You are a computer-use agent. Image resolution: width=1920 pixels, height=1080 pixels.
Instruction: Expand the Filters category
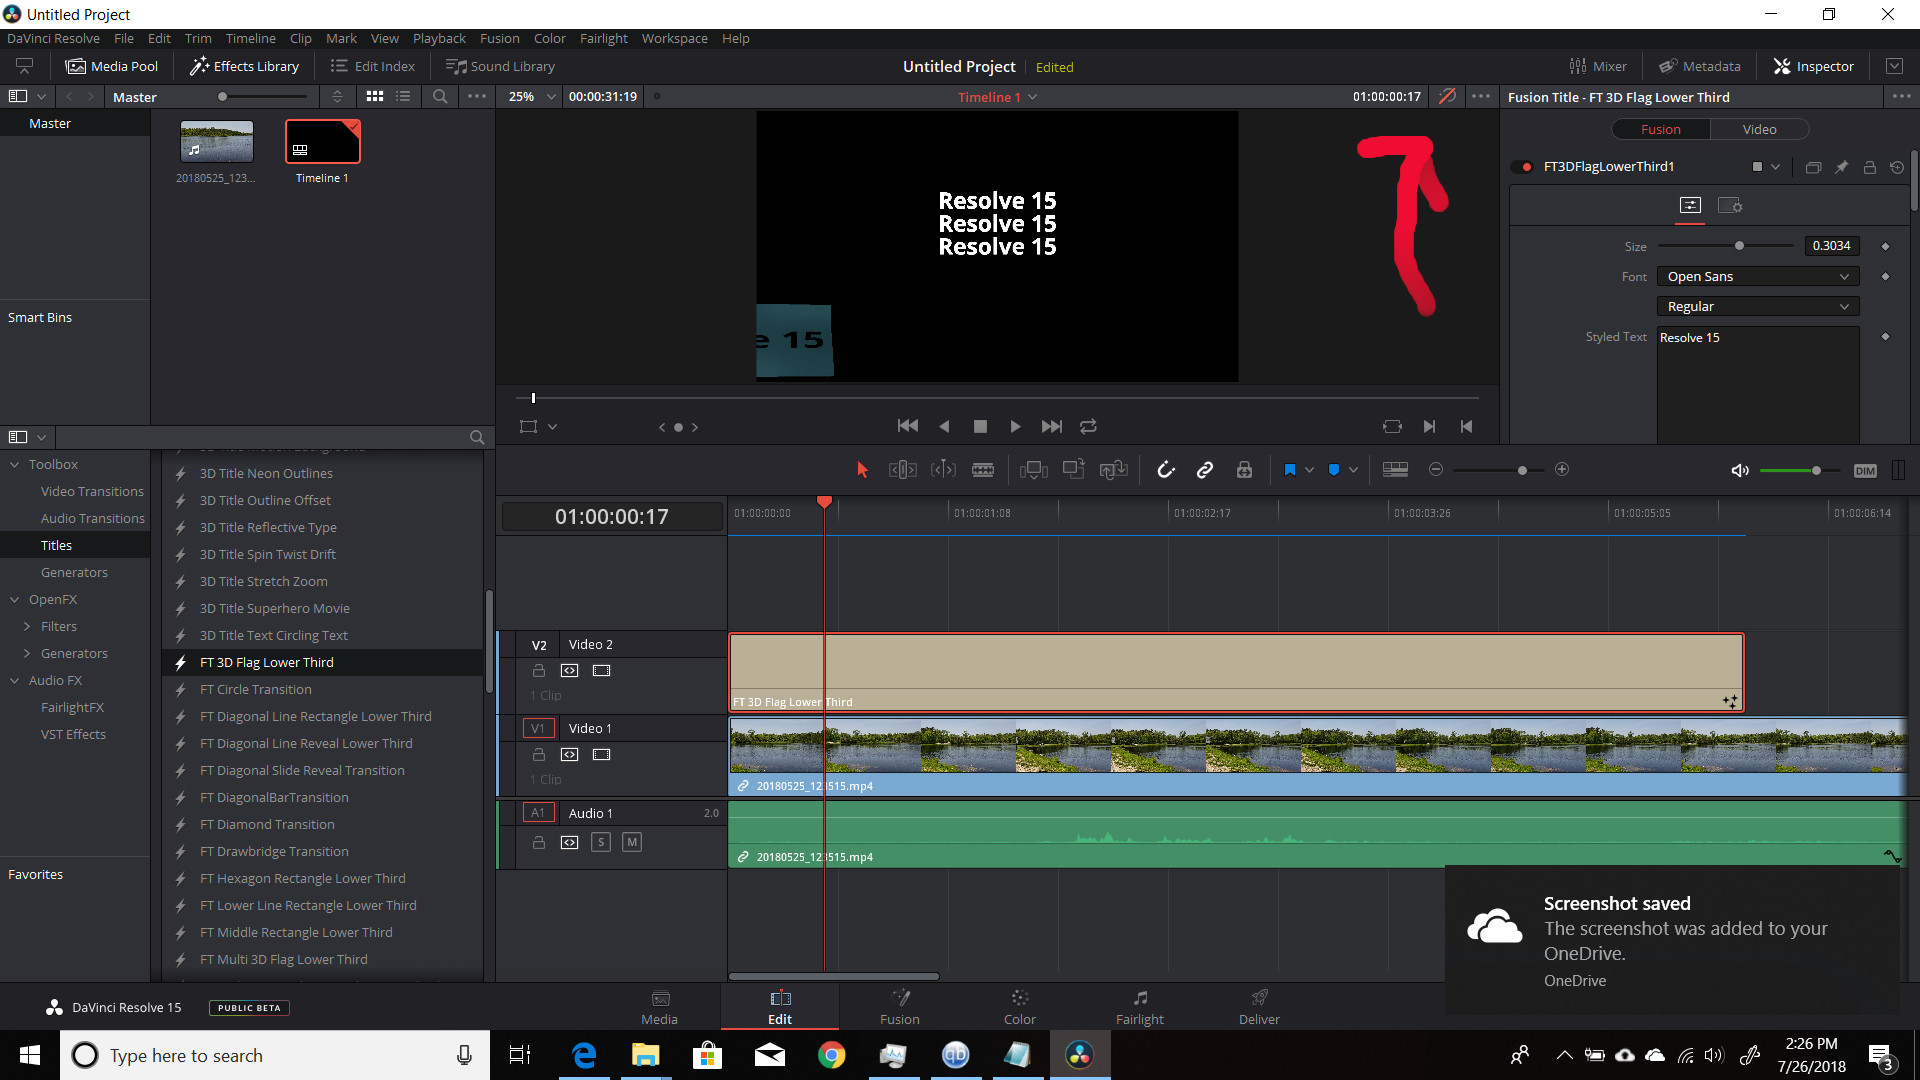tap(27, 627)
